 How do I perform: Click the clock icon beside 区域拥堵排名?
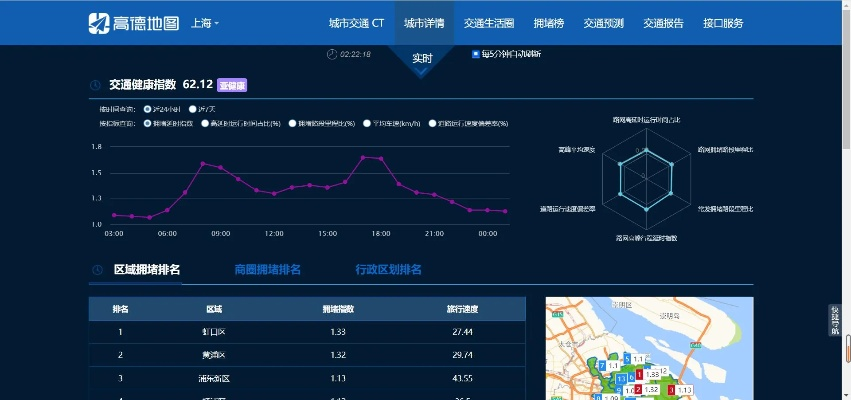(x=97, y=270)
